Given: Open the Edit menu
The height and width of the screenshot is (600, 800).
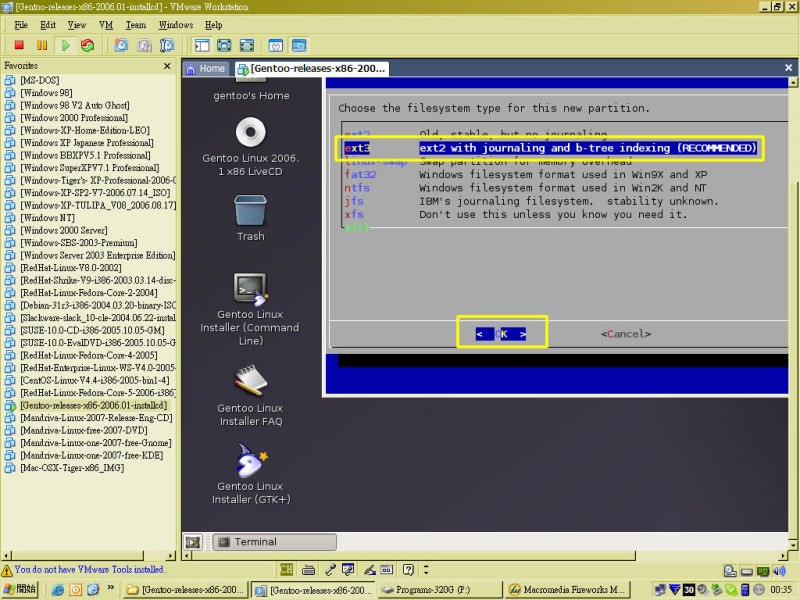Looking at the screenshot, I should 47,25.
